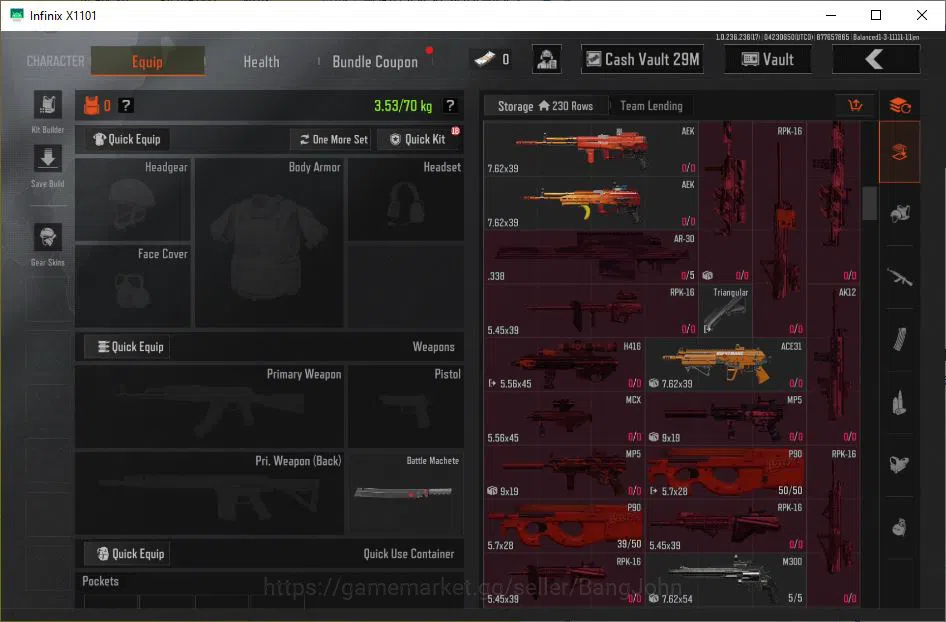Switch to the Health tab
This screenshot has width=946, height=622.
tap(261, 62)
